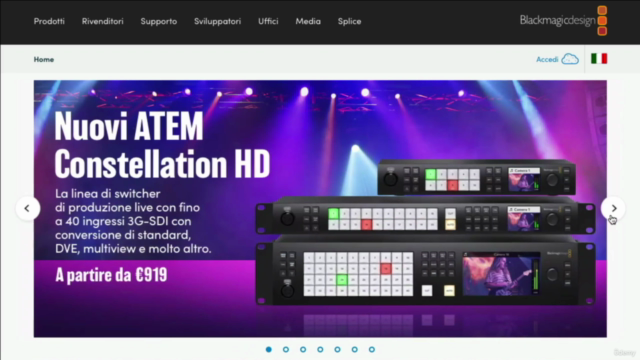The height and width of the screenshot is (360, 640).
Task: Click the Home breadcrumb link
Action: [x=44, y=59]
